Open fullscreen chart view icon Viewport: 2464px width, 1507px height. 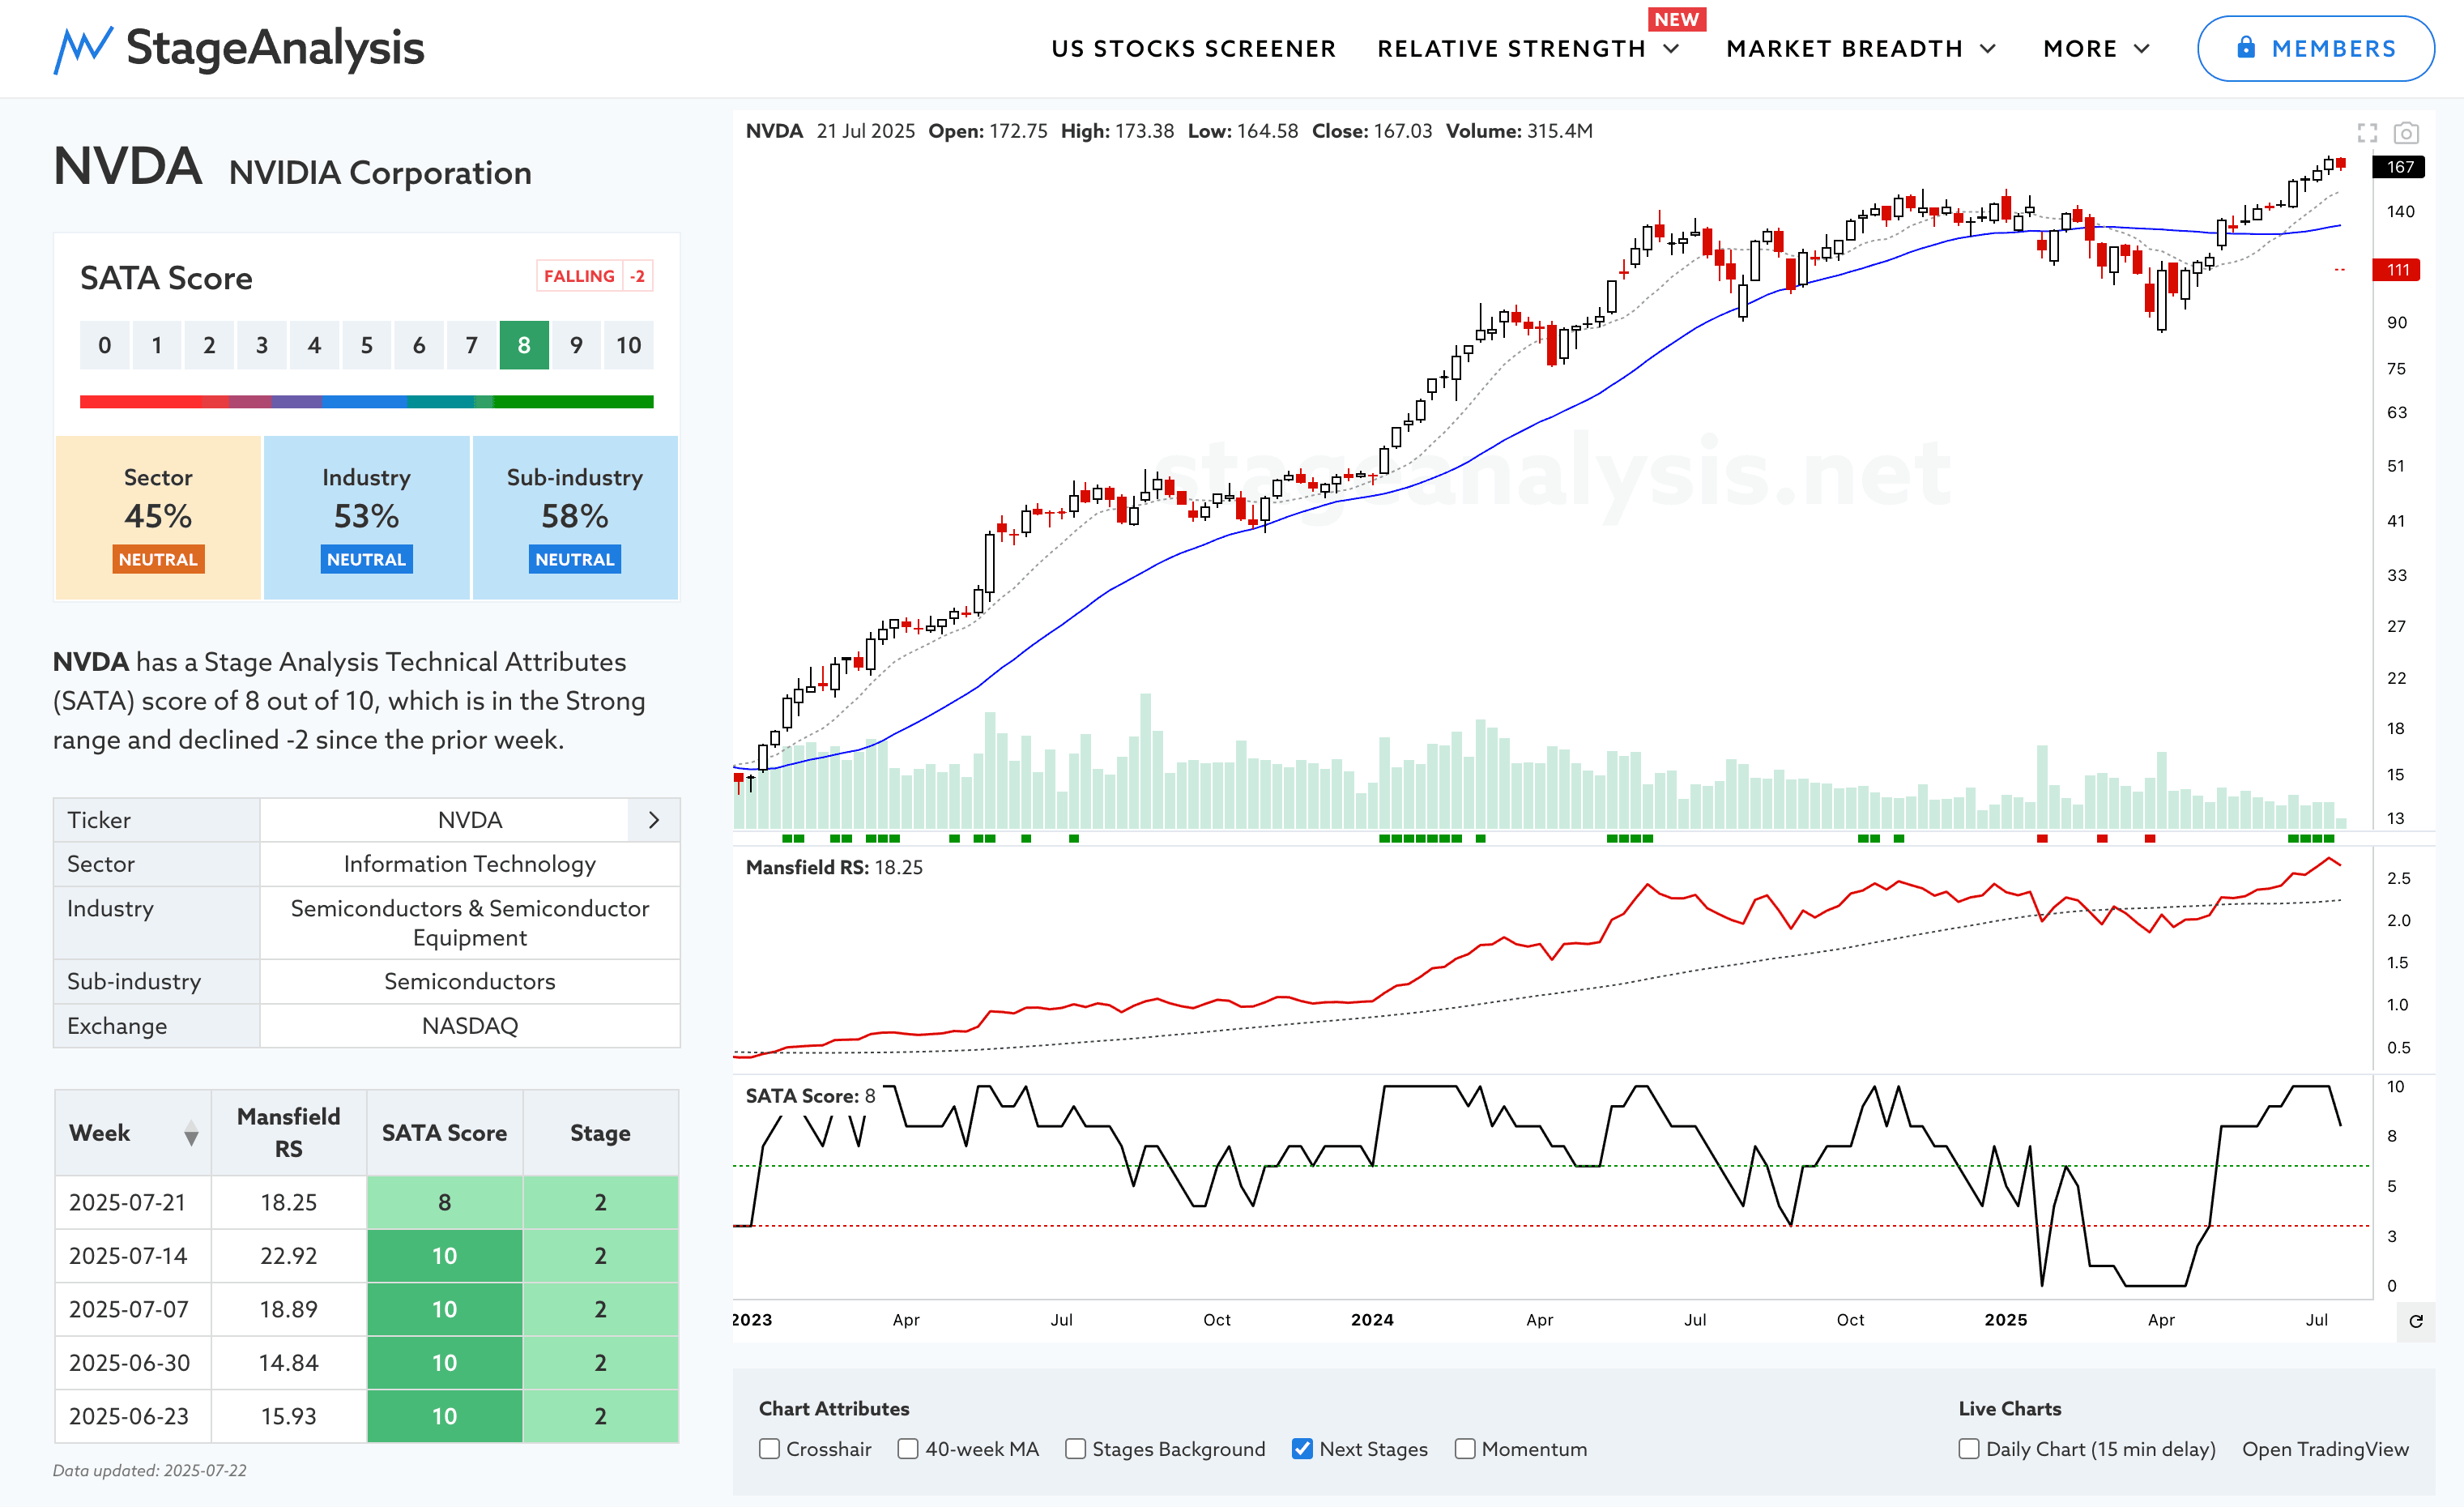pos(2367,133)
